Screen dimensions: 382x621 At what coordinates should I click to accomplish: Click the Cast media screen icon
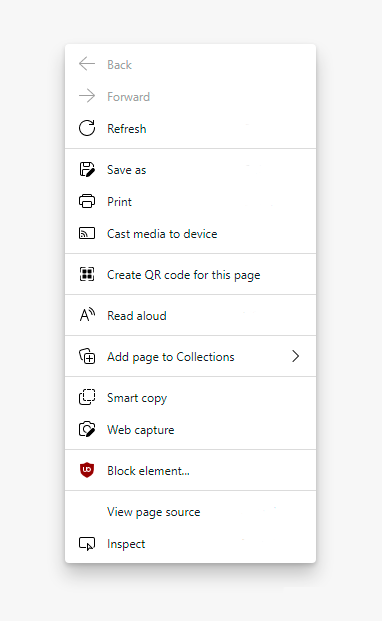point(87,233)
